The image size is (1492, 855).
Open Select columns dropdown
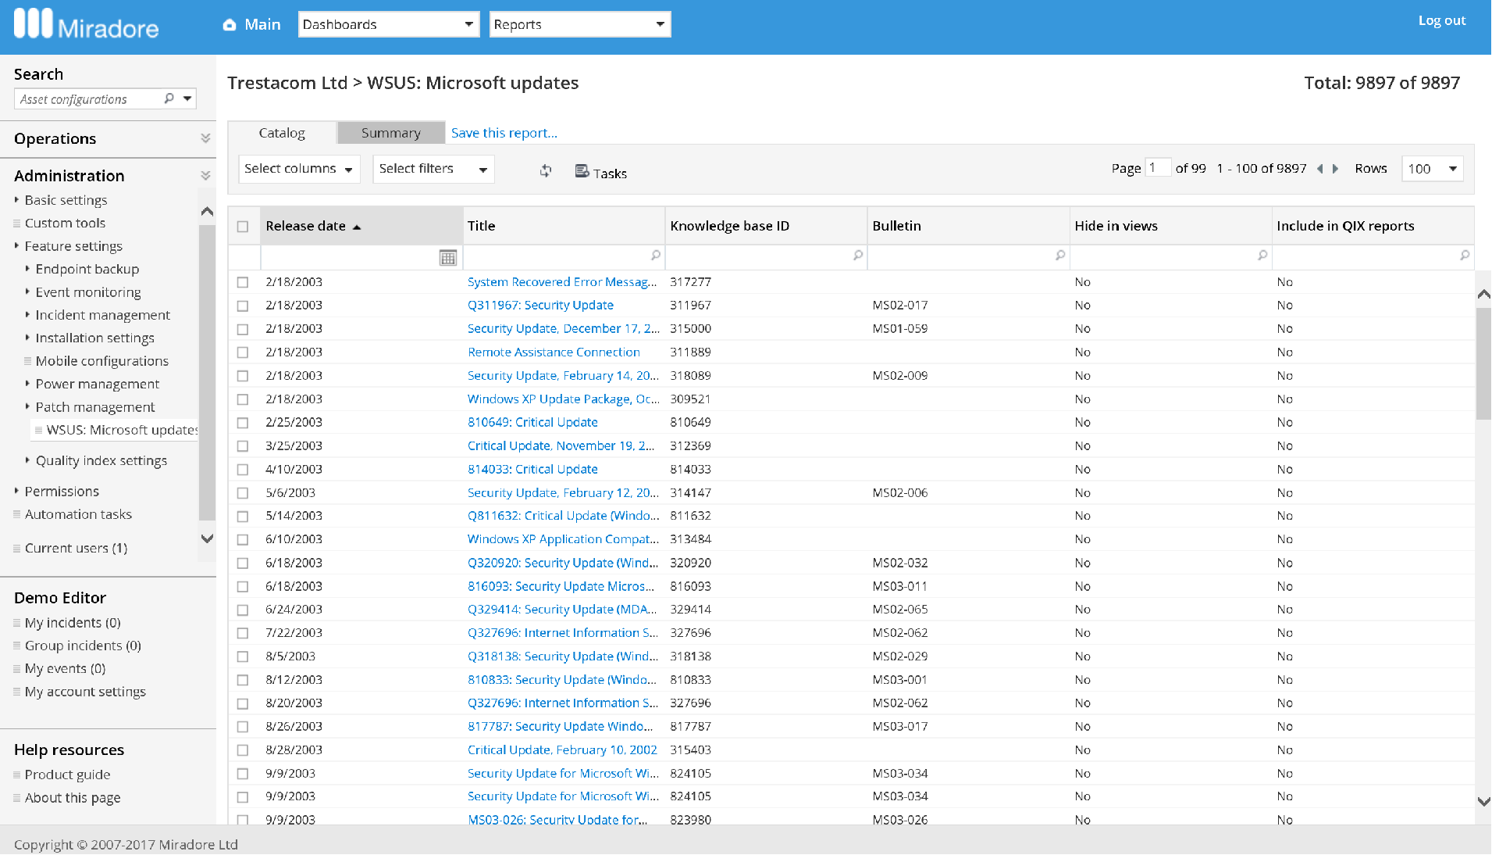coord(299,169)
